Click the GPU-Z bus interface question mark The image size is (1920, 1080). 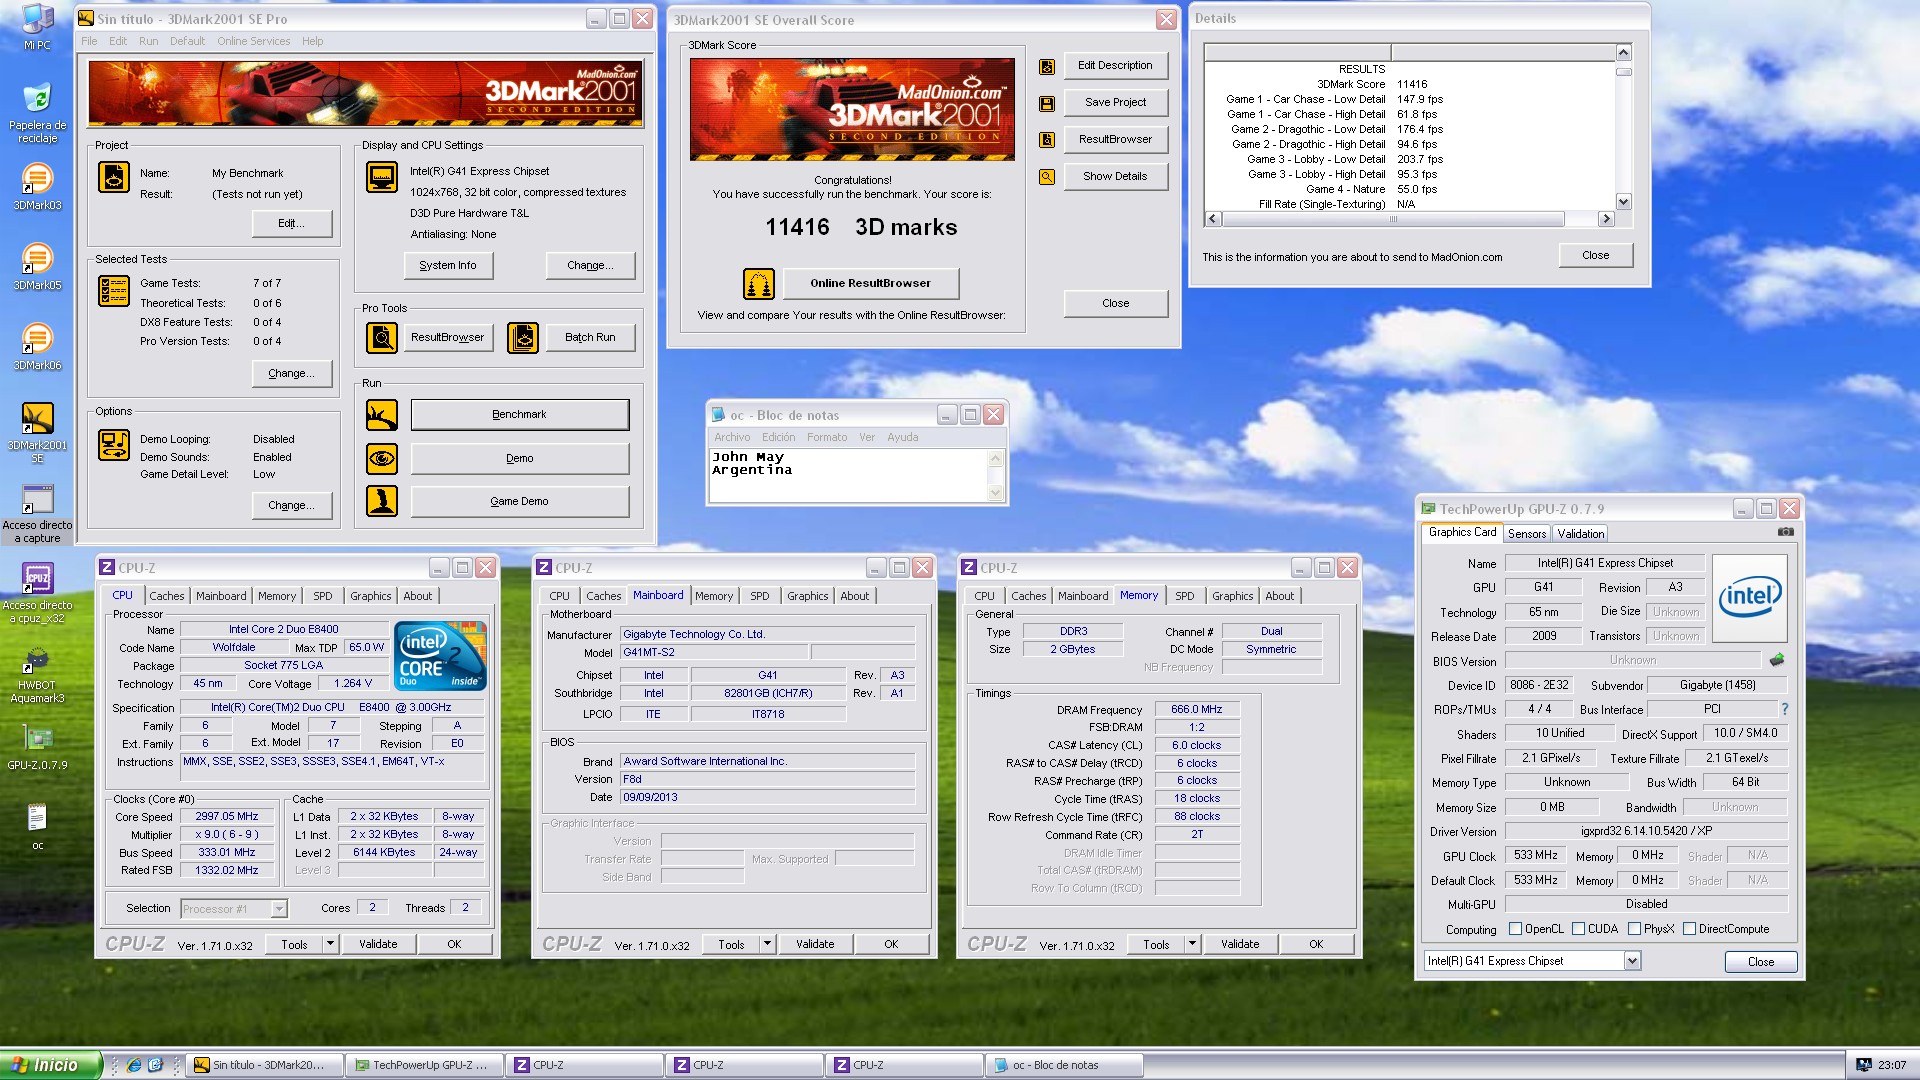click(1784, 709)
